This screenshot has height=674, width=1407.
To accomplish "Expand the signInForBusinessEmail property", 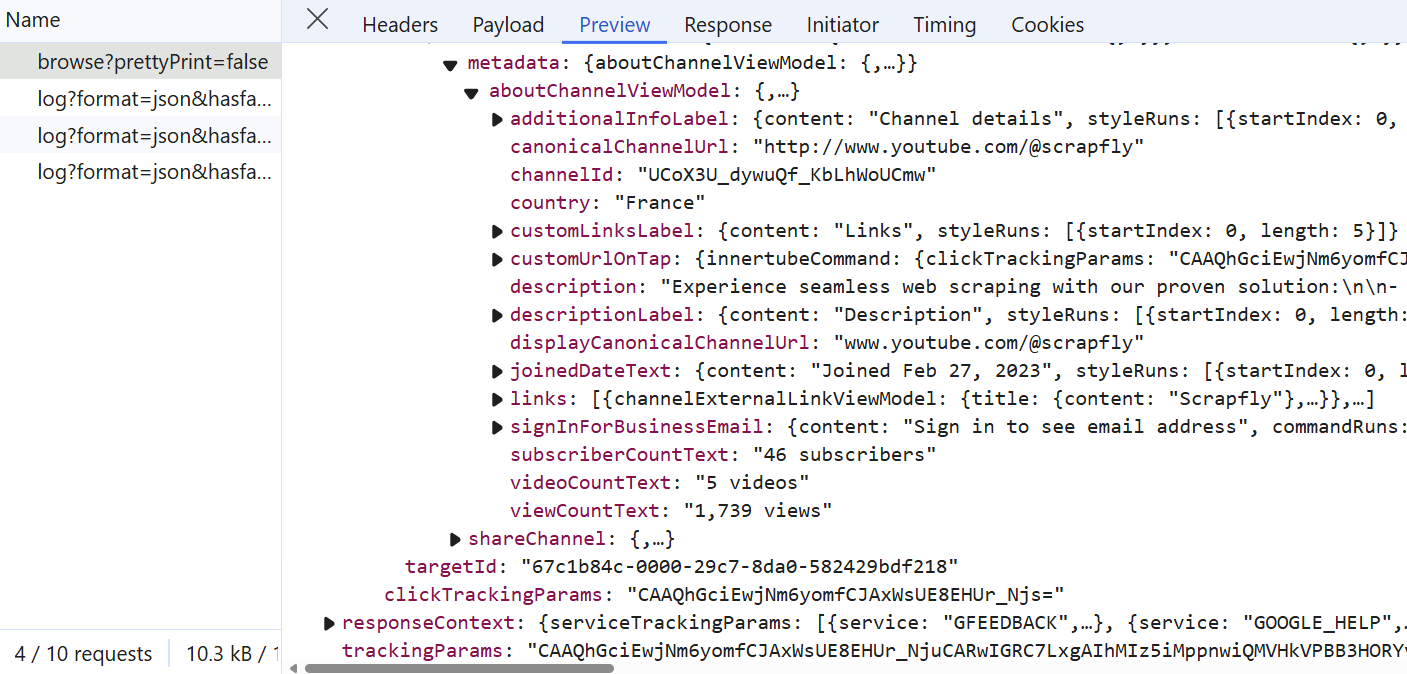I will click(497, 428).
